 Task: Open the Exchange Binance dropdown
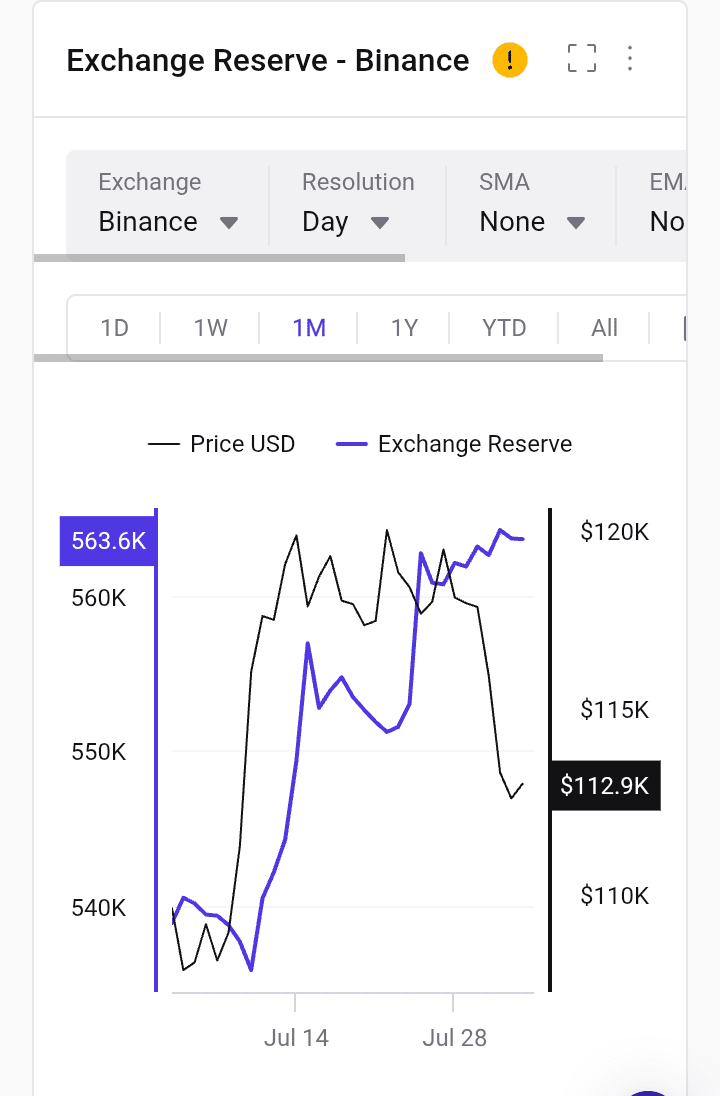pos(168,204)
